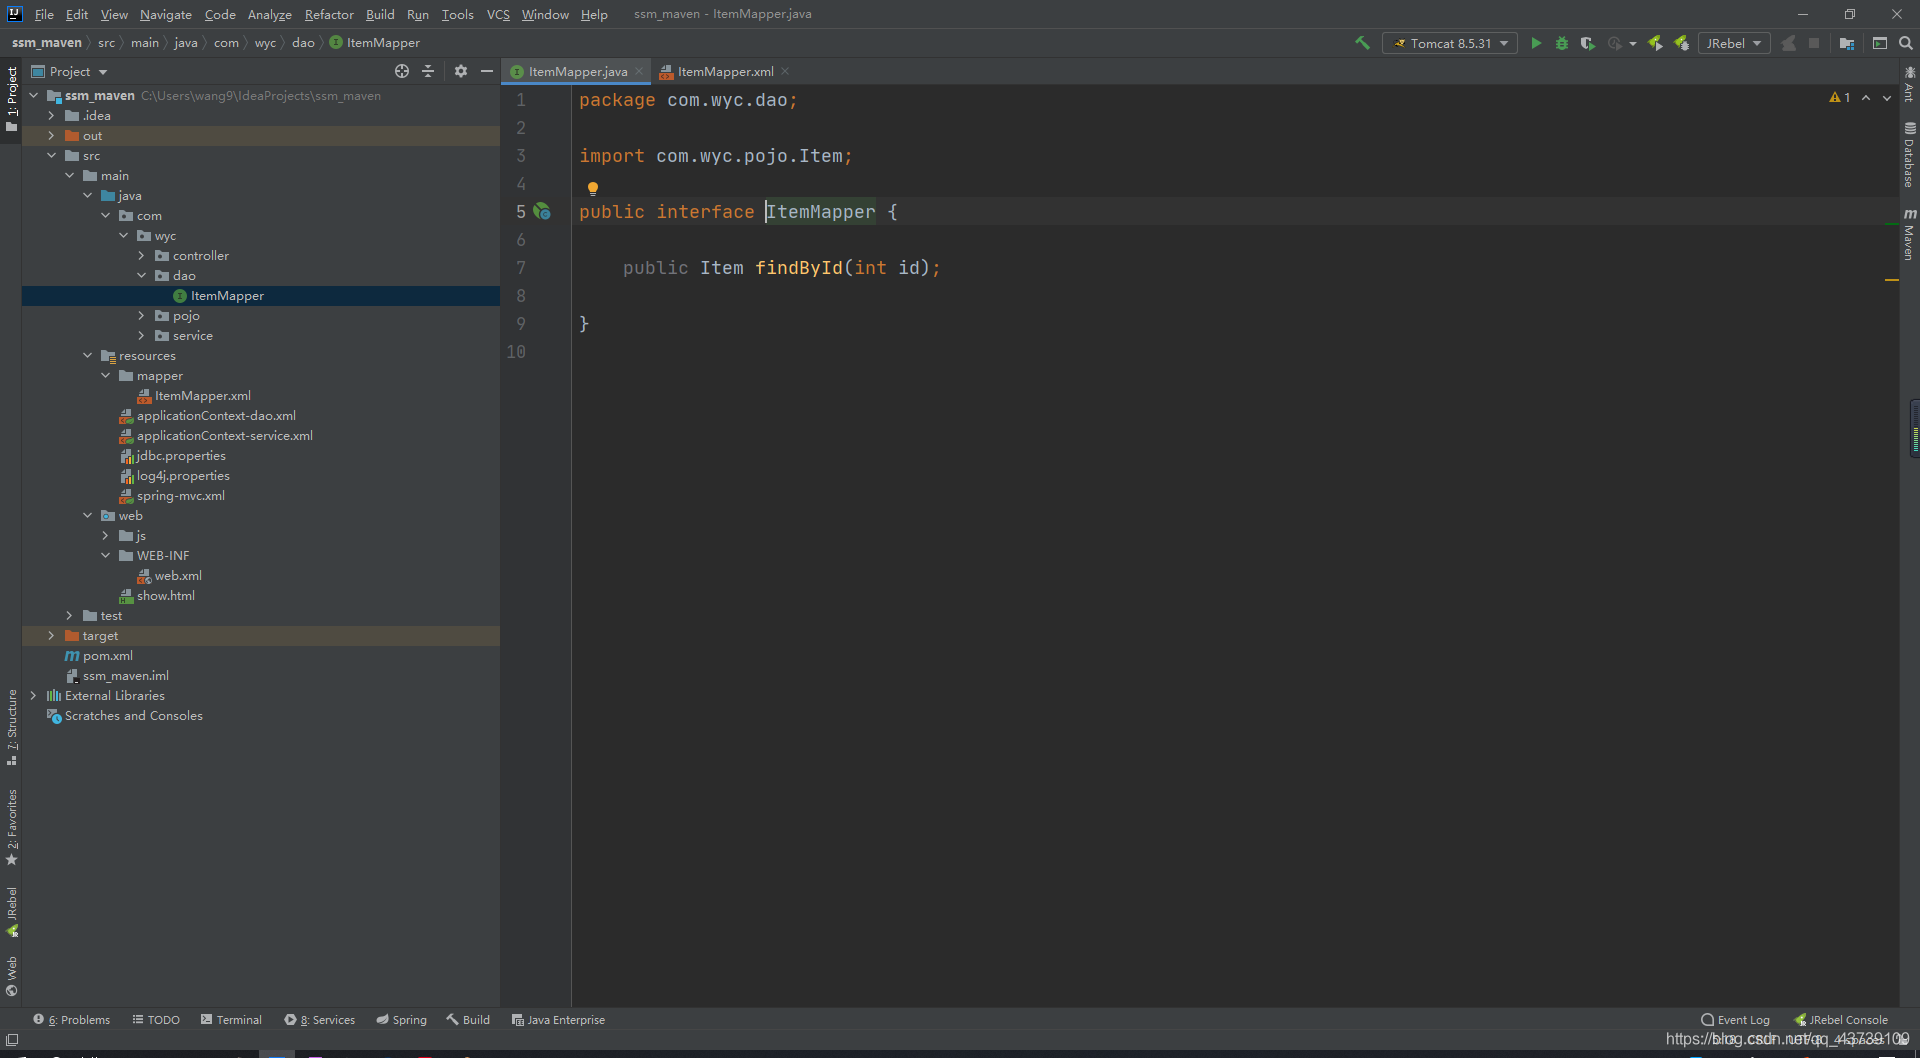
Task: Run Tomcat with the green play icon
Action: 1536,43
